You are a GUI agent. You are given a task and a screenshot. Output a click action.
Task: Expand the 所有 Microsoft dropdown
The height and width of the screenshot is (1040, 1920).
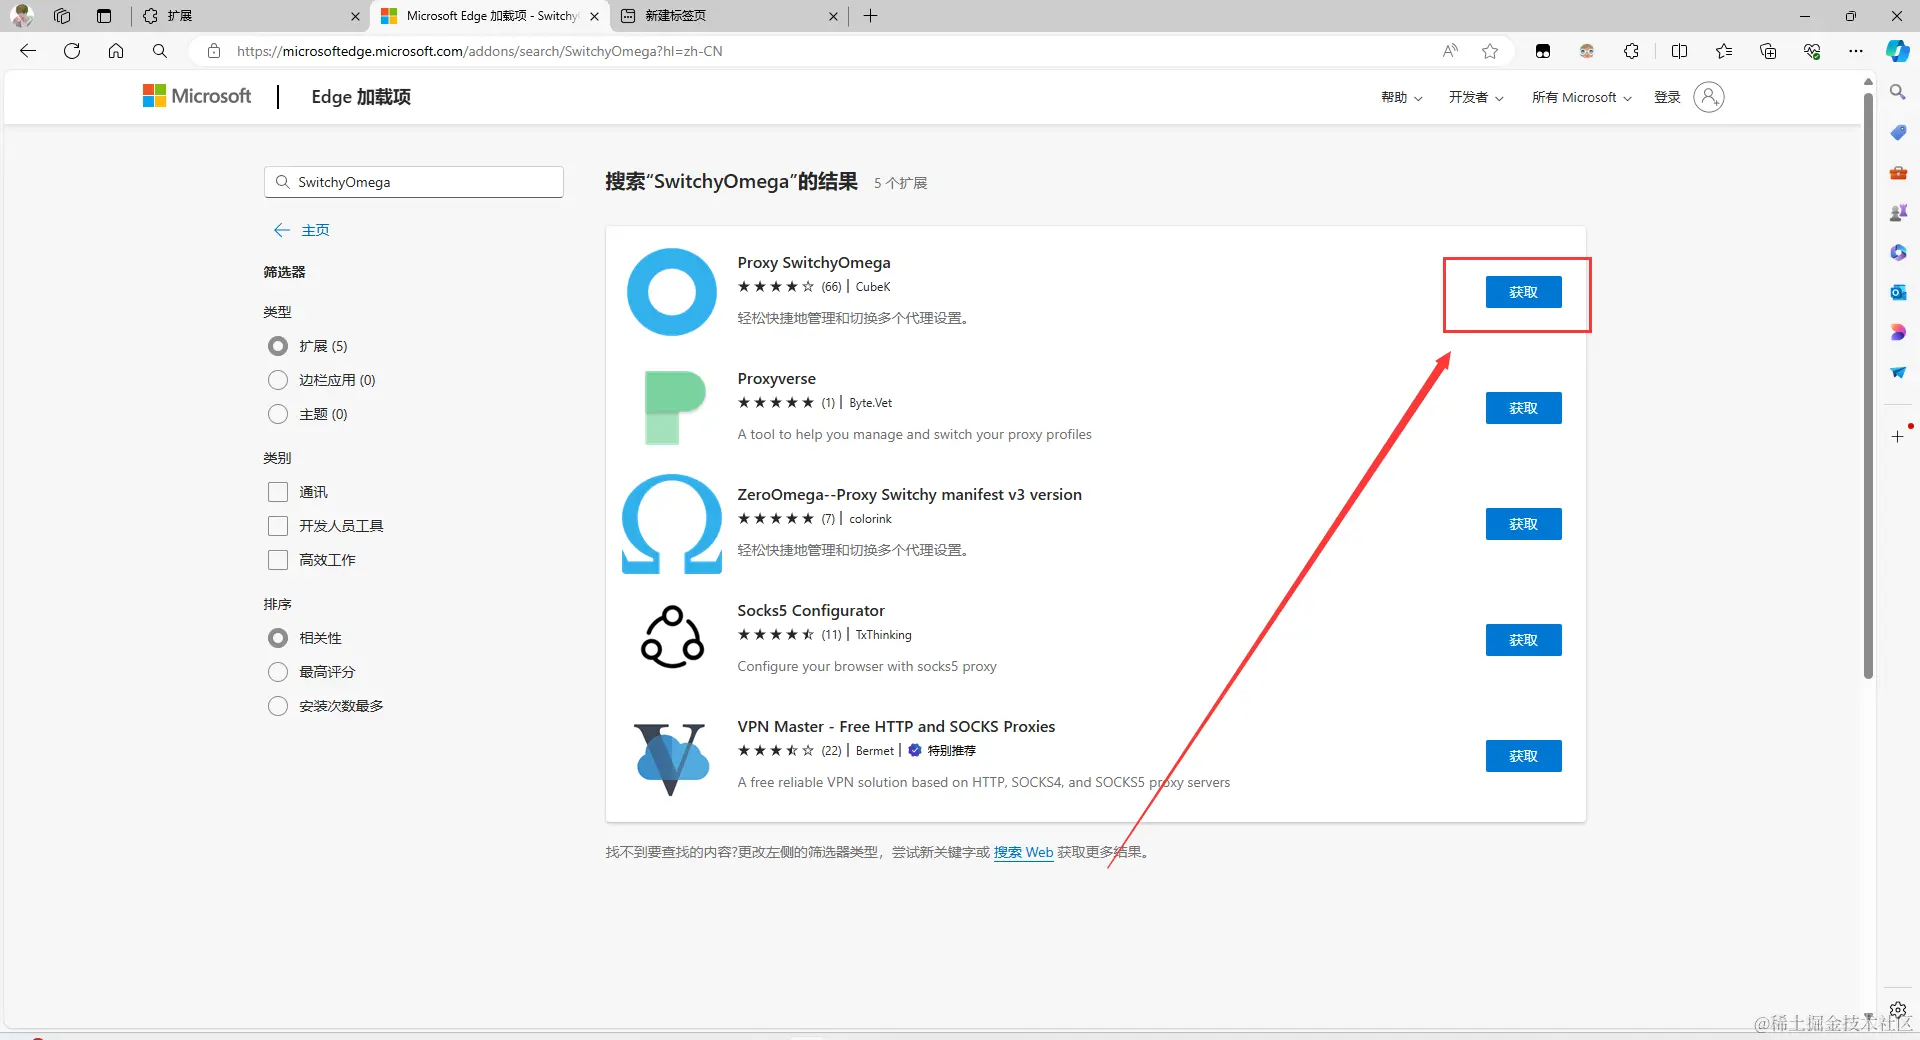pos(1581,97)
